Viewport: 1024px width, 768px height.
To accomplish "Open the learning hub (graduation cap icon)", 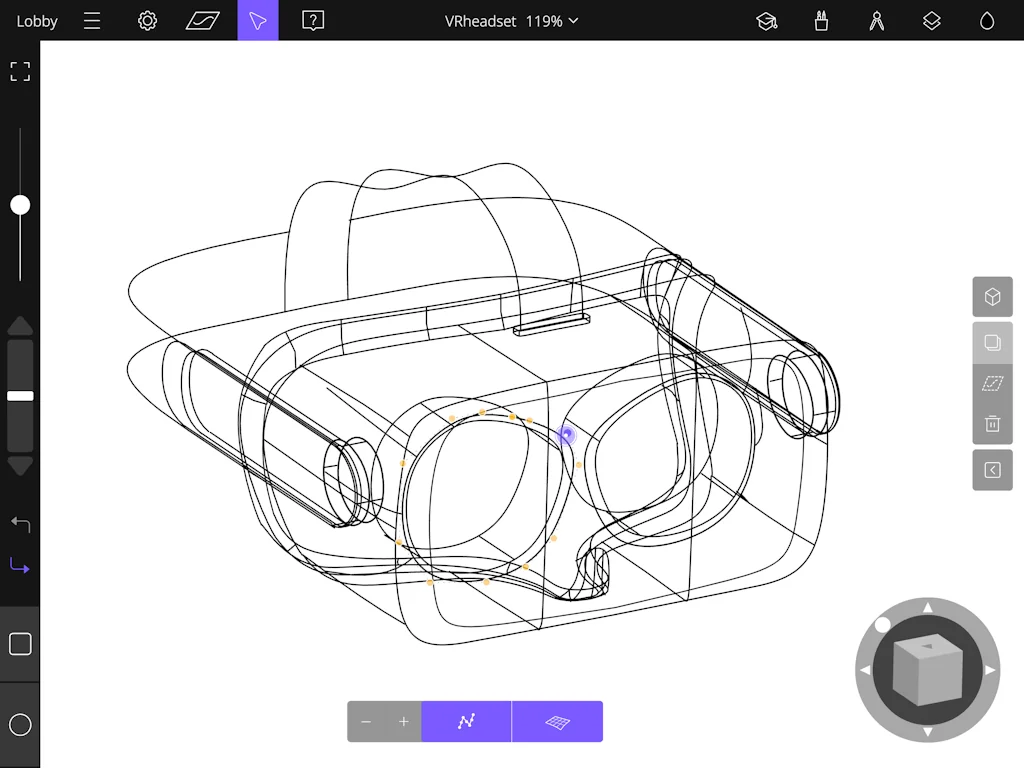I will [766, 20].
